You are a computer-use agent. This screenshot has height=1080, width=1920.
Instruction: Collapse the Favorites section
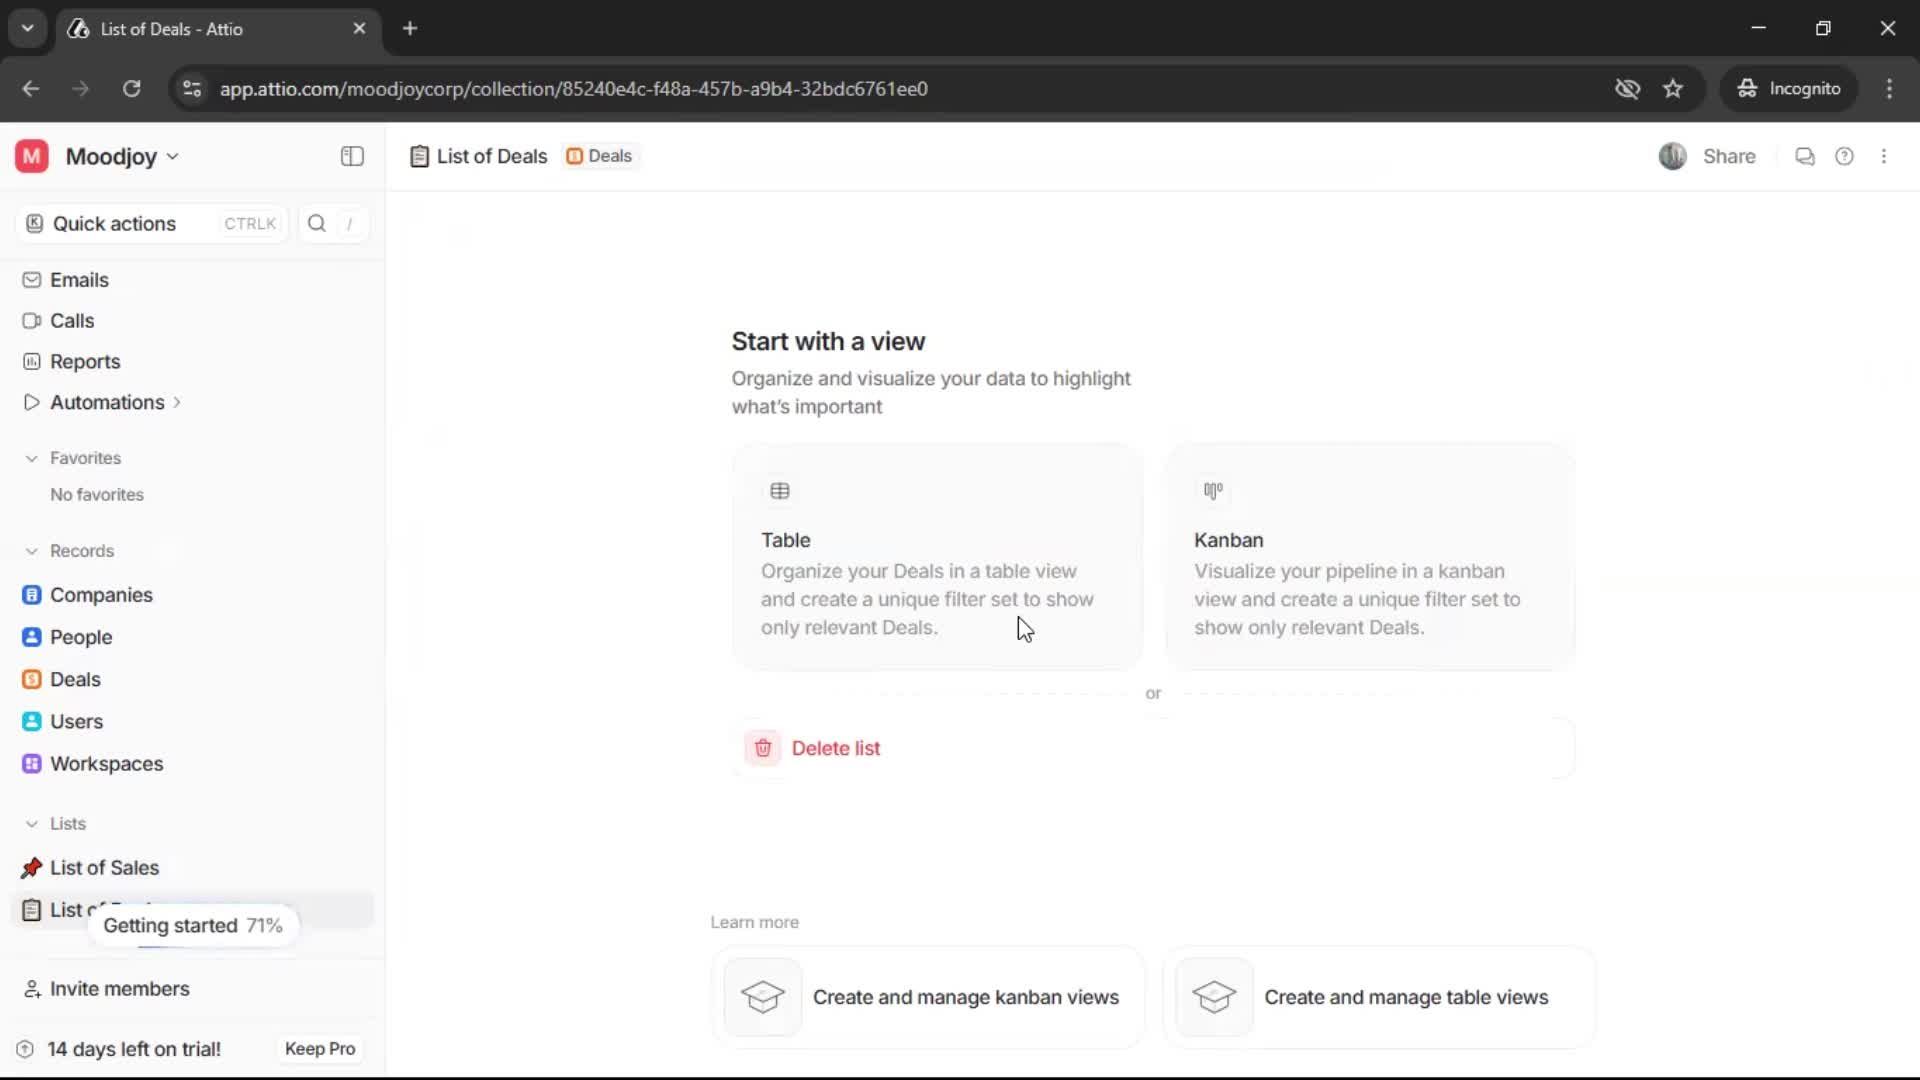point(32,457)
